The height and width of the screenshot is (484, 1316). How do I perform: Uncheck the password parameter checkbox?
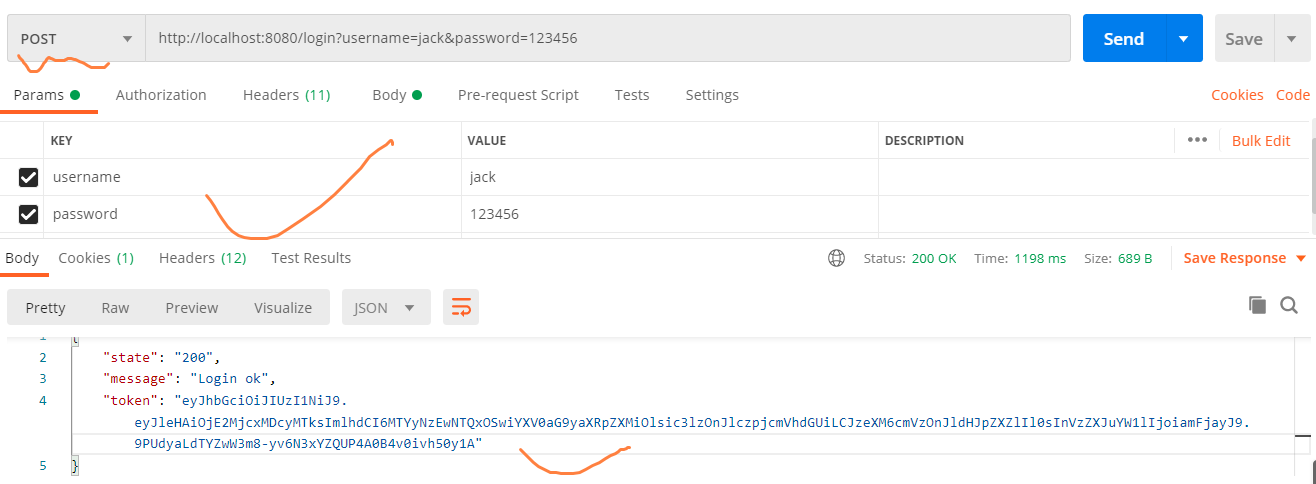click(x=29, y=214)
